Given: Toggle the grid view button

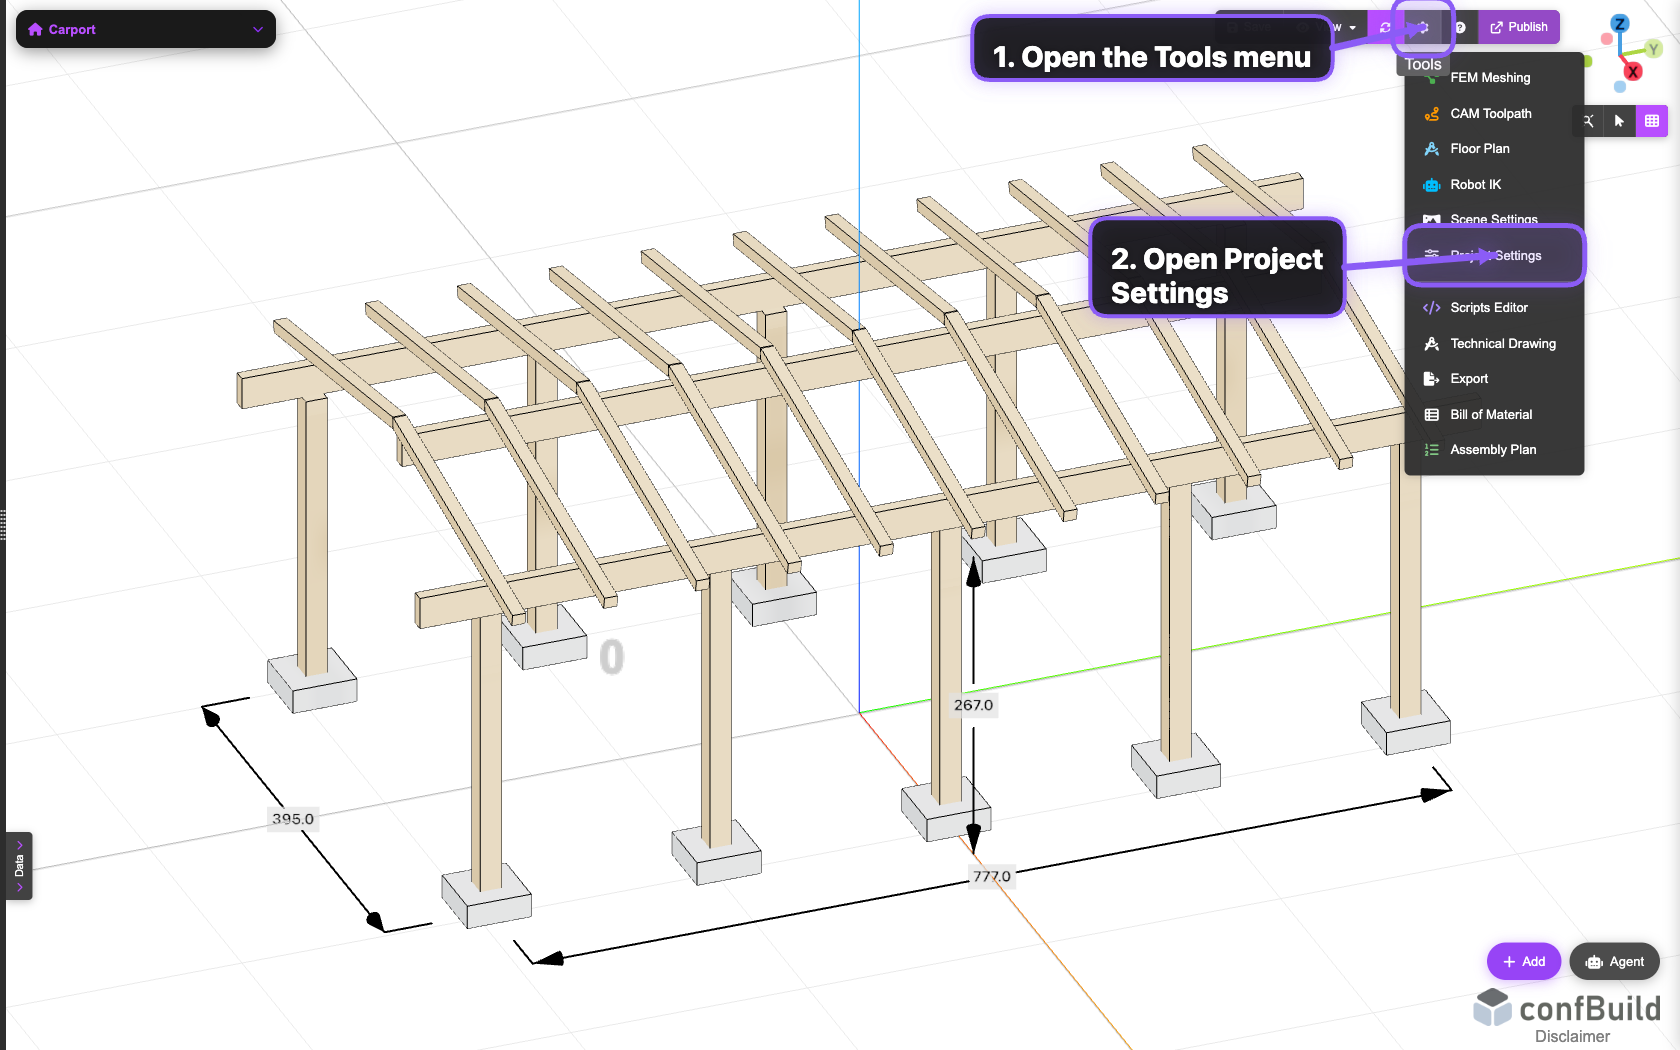Looking at the screenshot, I should (1652, 121).
